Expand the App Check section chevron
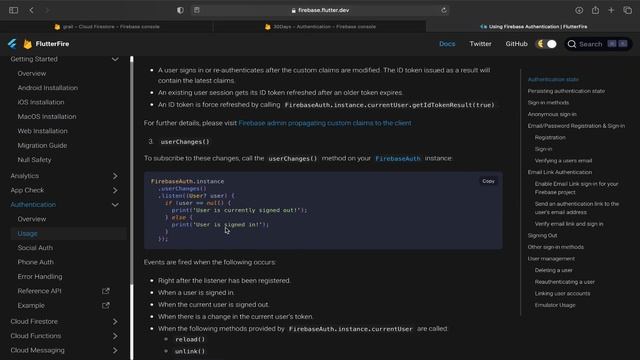The width and height of the screenshot is (640, 360). (115, 190)
